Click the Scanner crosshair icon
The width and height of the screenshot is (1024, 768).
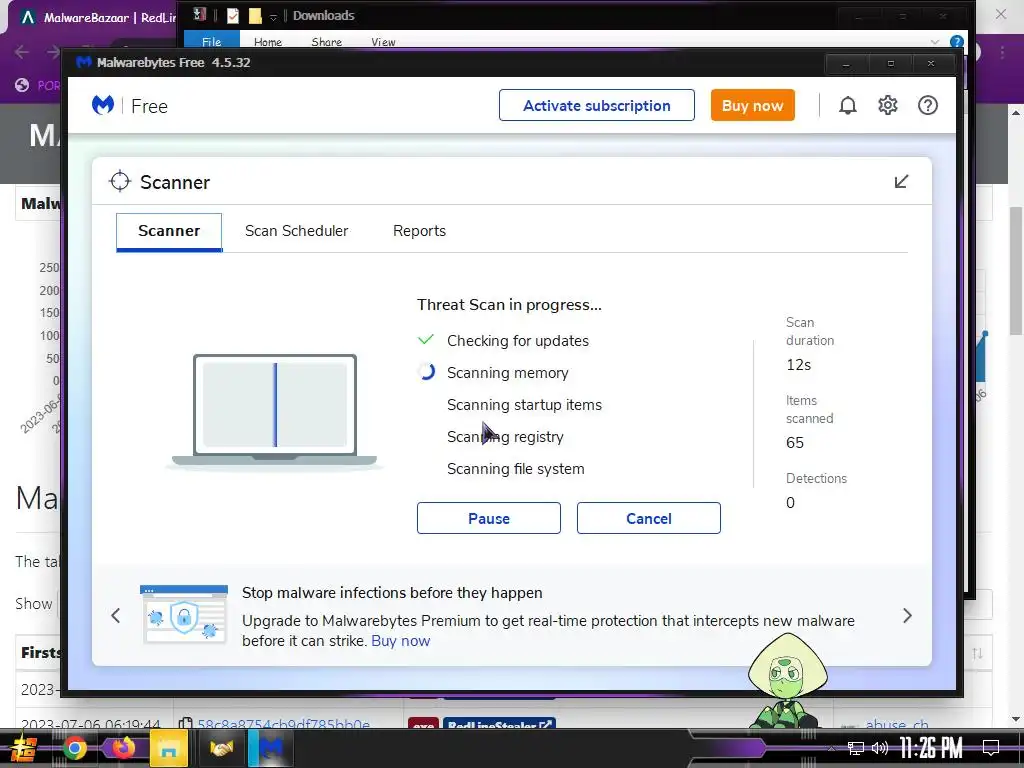120,182
